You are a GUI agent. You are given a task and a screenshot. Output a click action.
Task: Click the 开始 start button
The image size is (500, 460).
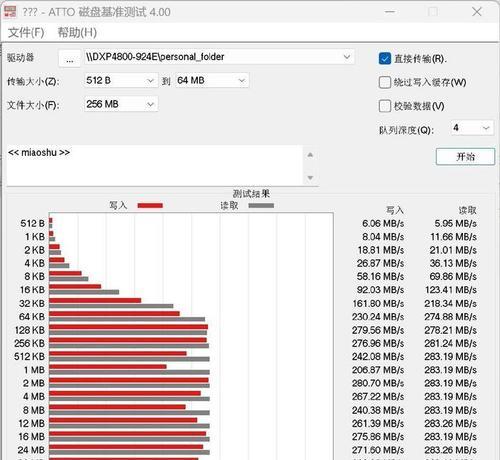[465, 156]
